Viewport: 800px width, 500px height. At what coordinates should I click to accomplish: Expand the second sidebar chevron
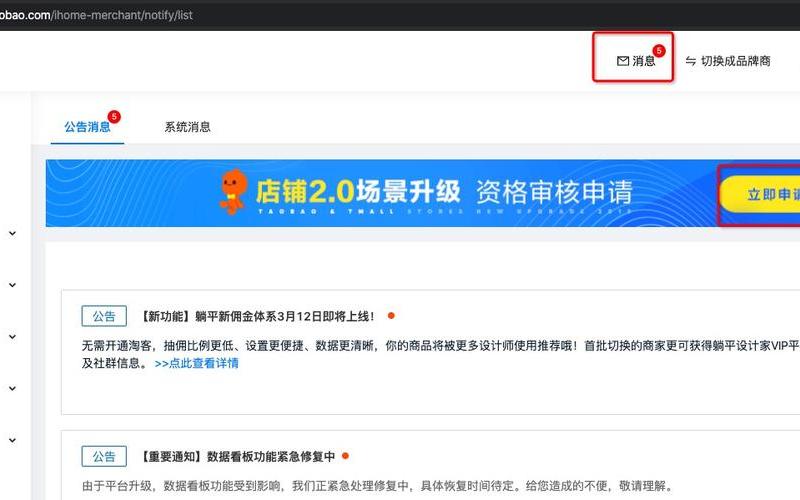click(12, 285)
